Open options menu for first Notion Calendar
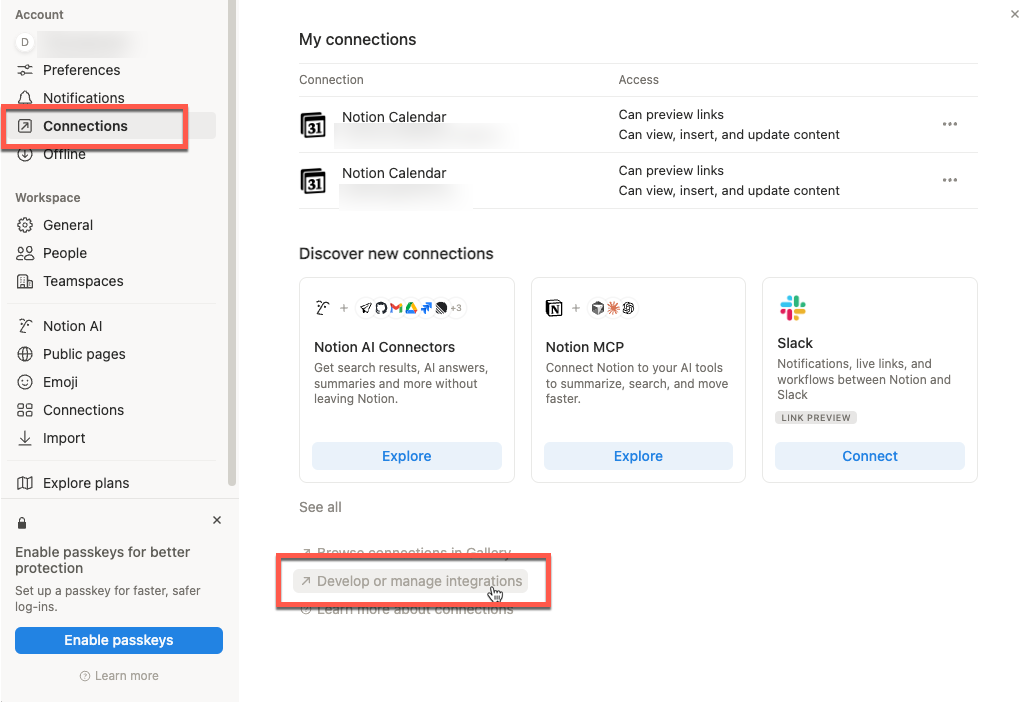 coord(949,124)
